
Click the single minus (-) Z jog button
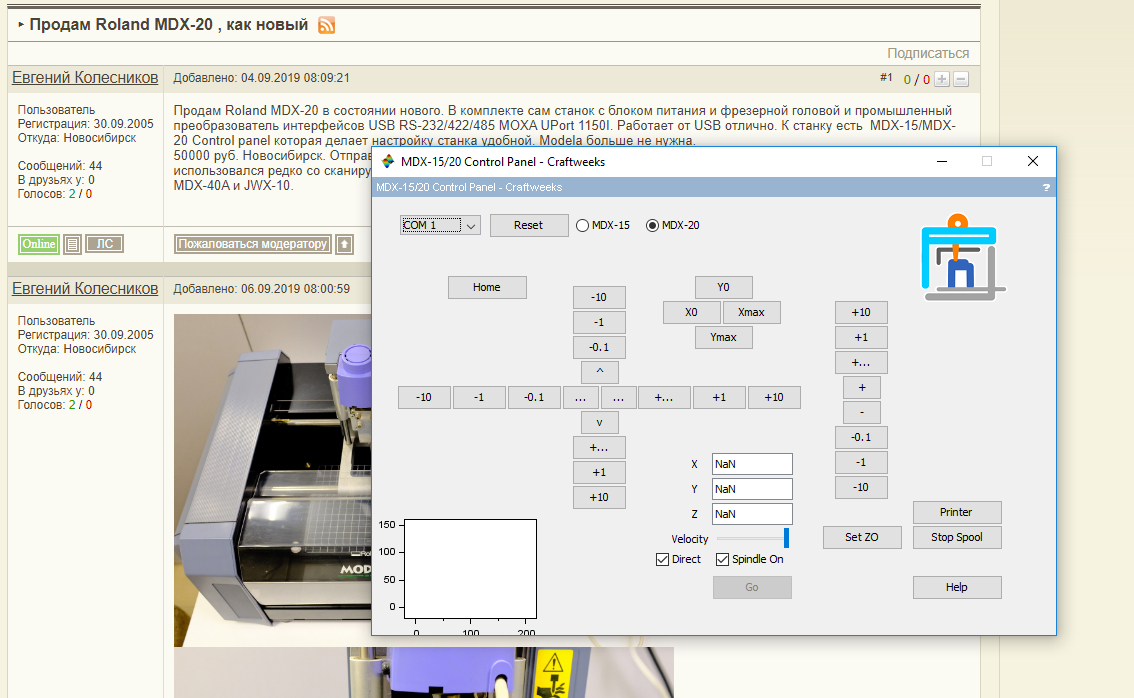click(862, 412)
